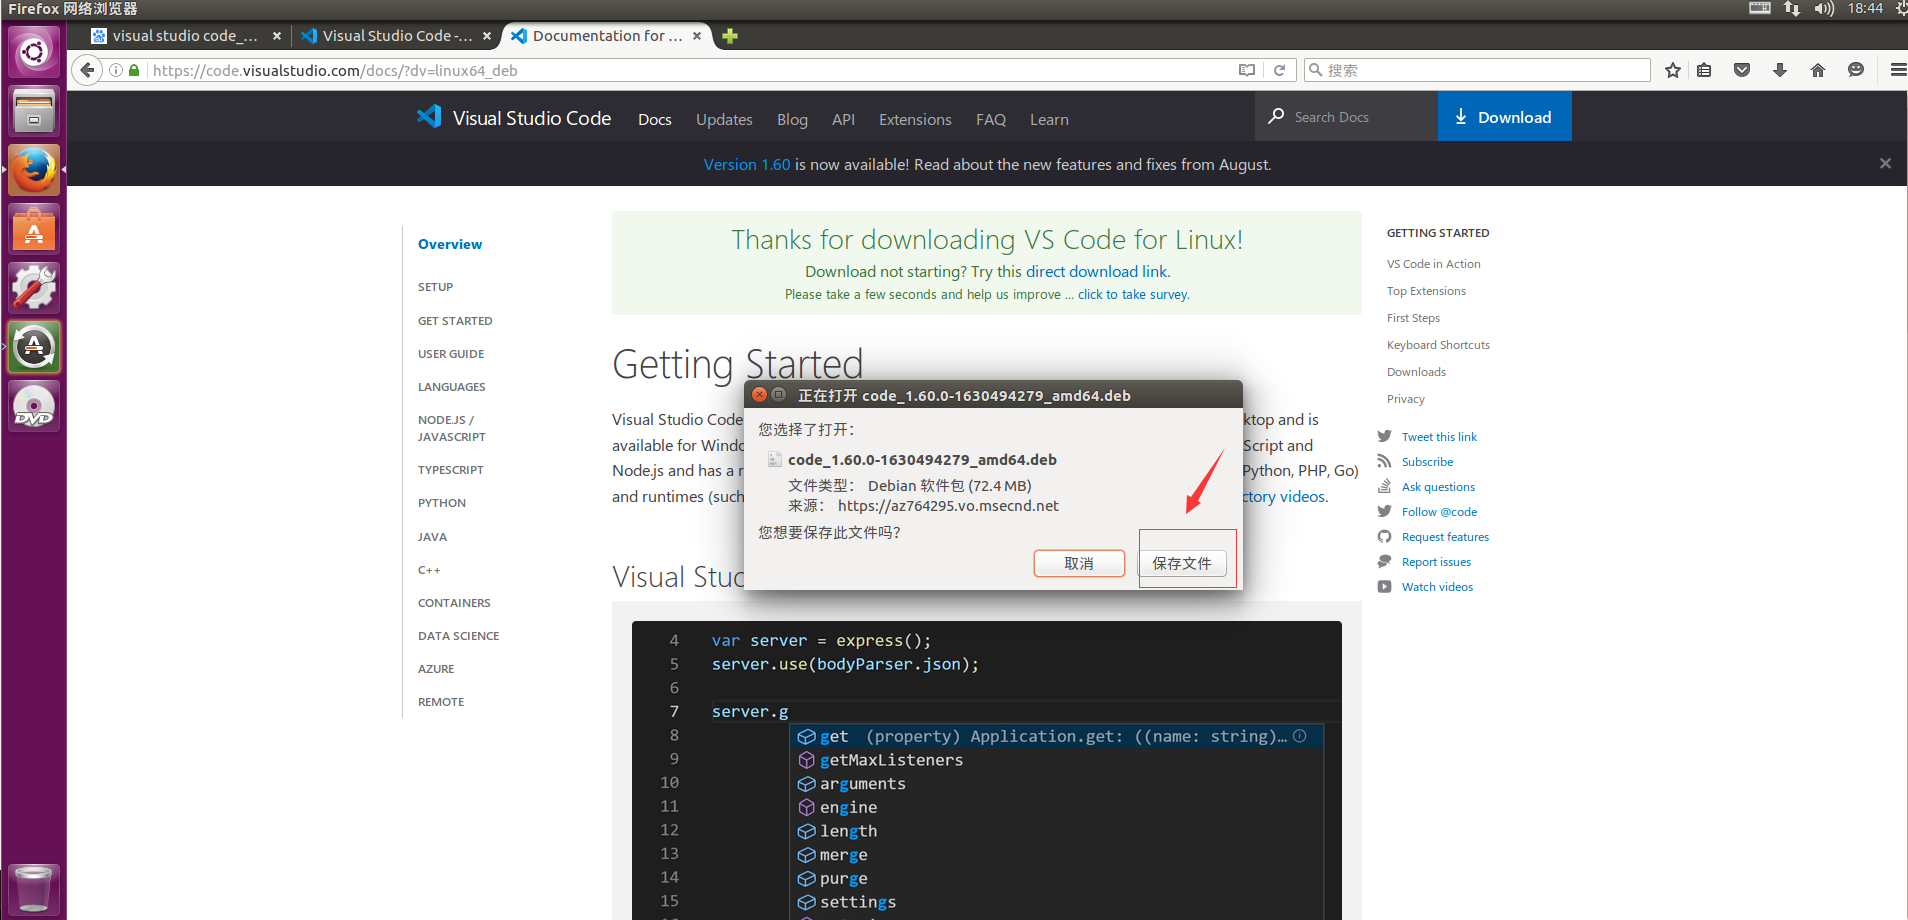
Task: Click the DVD disc icon in launcher
Action: click(x=34, y=405)
